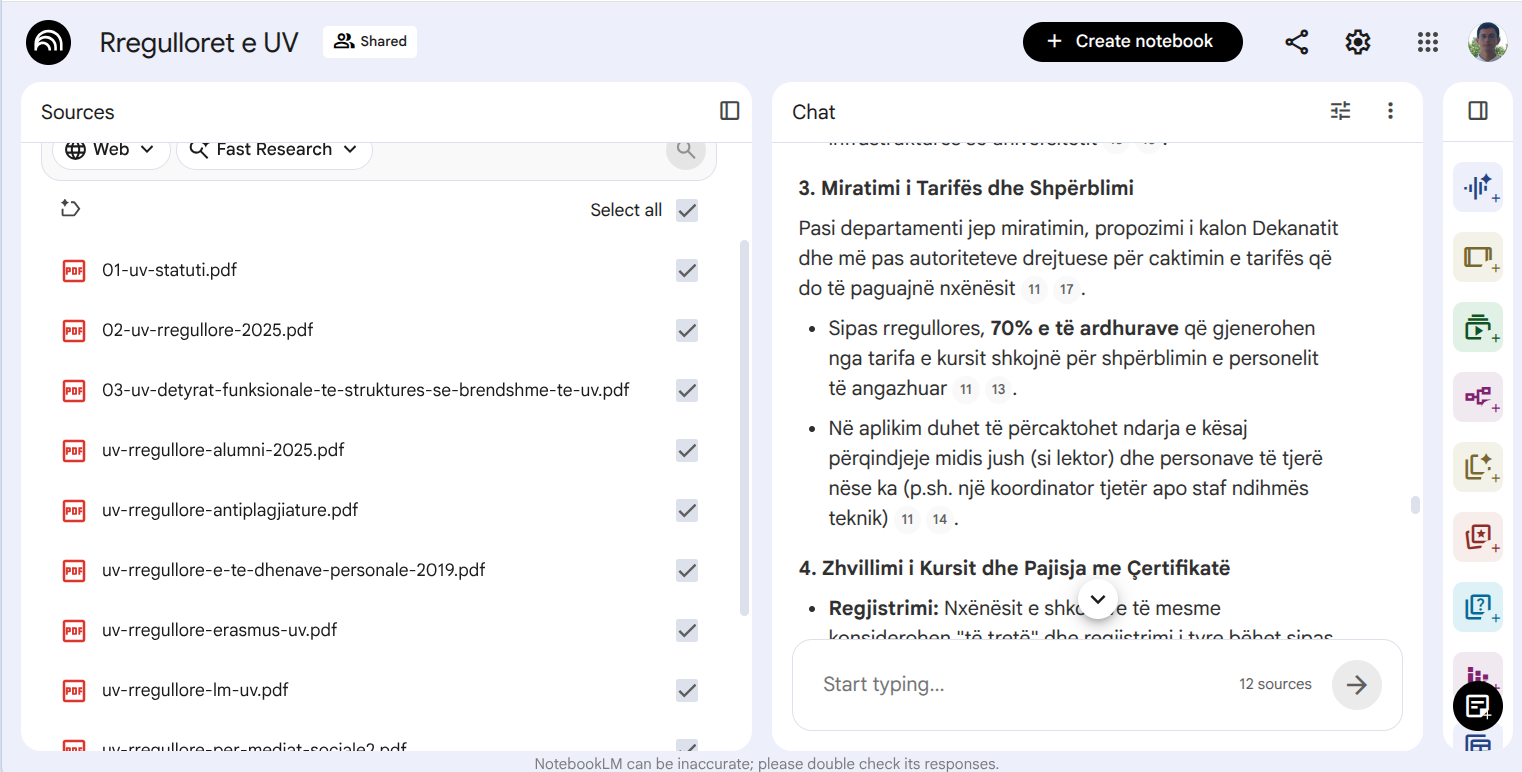Click the Chat panel title
This screenshot has width=1522, height=772.
coord(814,112)
